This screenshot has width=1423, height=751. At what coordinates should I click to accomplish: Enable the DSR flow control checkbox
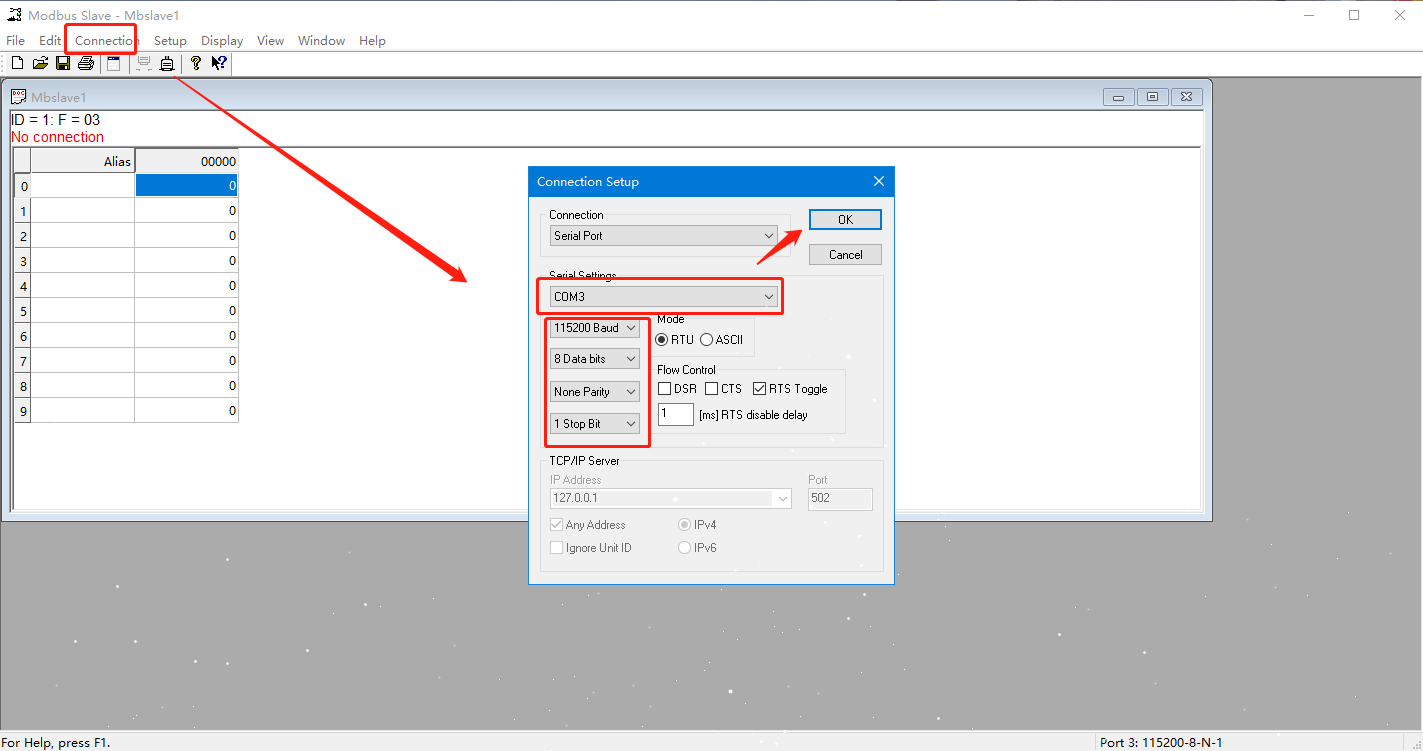(665, 389)
